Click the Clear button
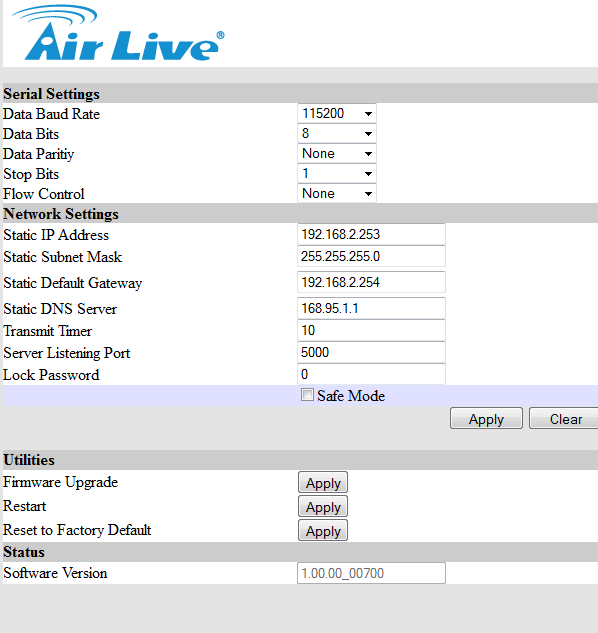Viewport: 598px width, 633px height. coord(564,419)
